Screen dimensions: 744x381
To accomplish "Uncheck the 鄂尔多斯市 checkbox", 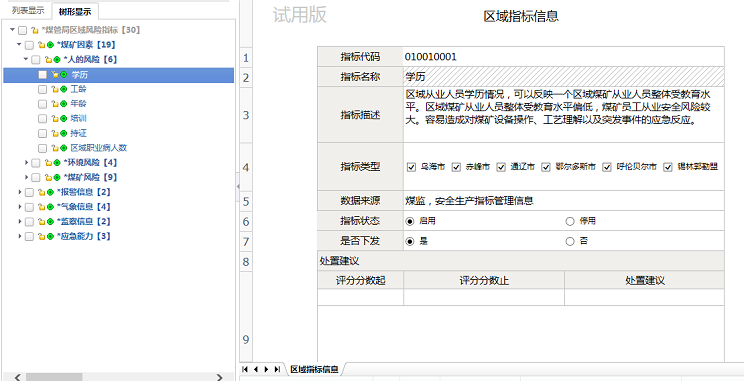I will pyautogui.click(x=546, y=167).
